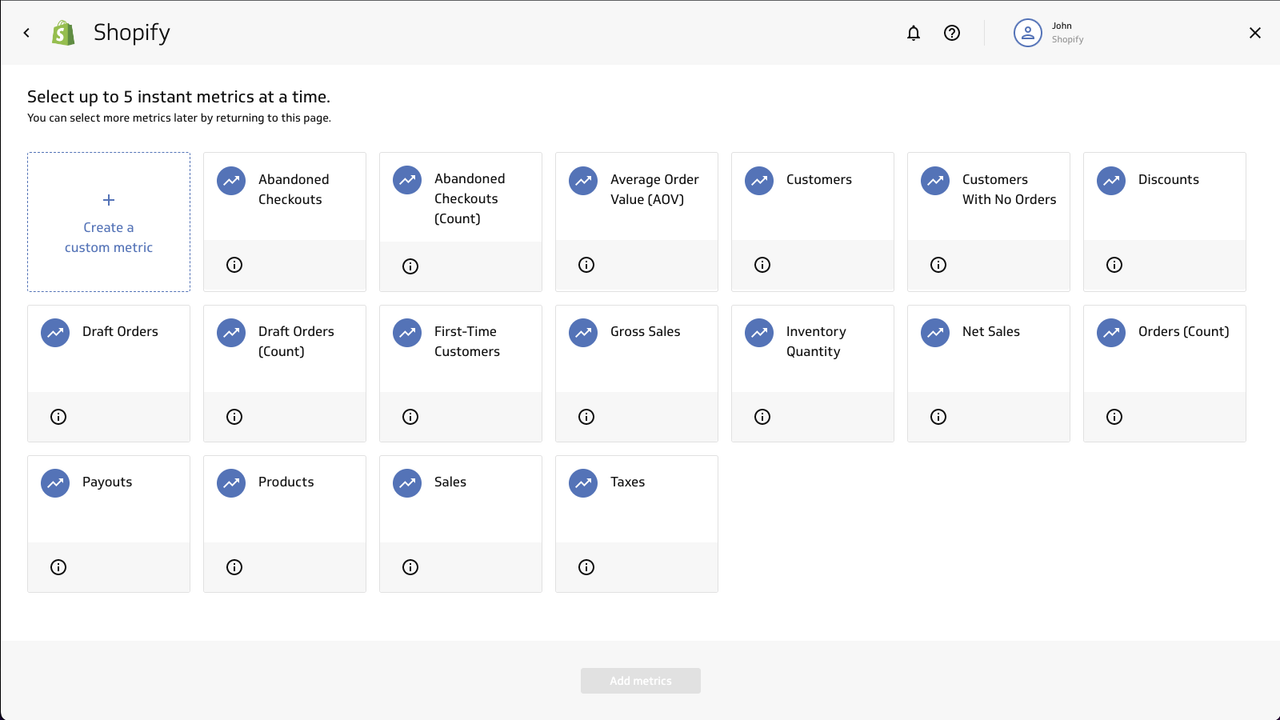The image size is (1280, 720).
Task: Click Create a custom metric
Action: click(108, 222)
